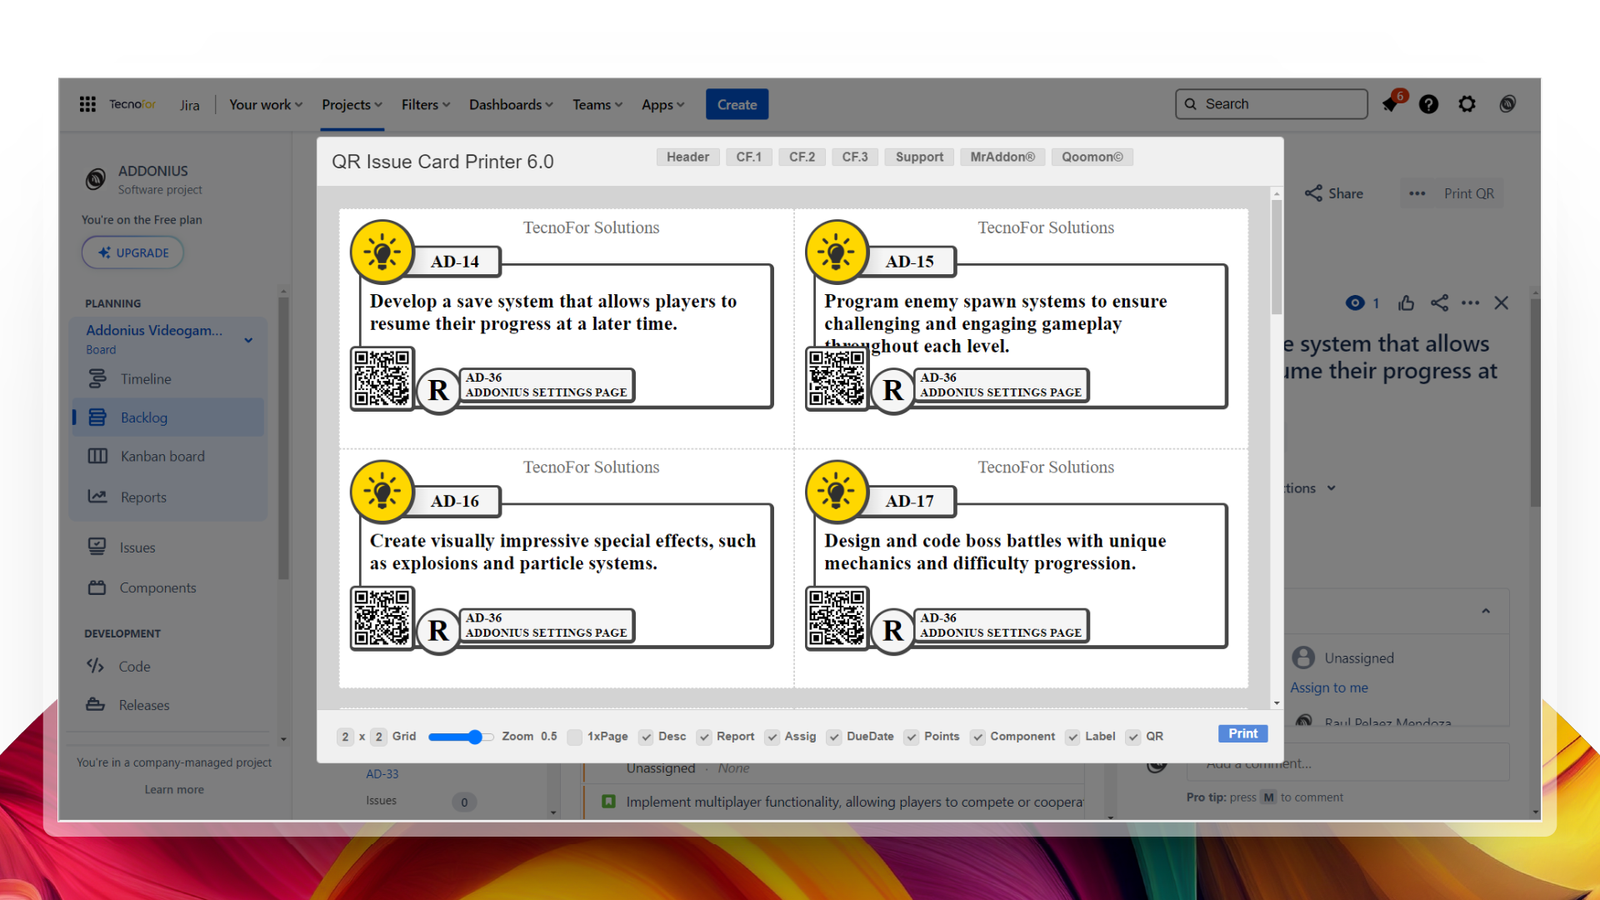Open notifications bell icon
The image size is (1600, 900).
1391,104
